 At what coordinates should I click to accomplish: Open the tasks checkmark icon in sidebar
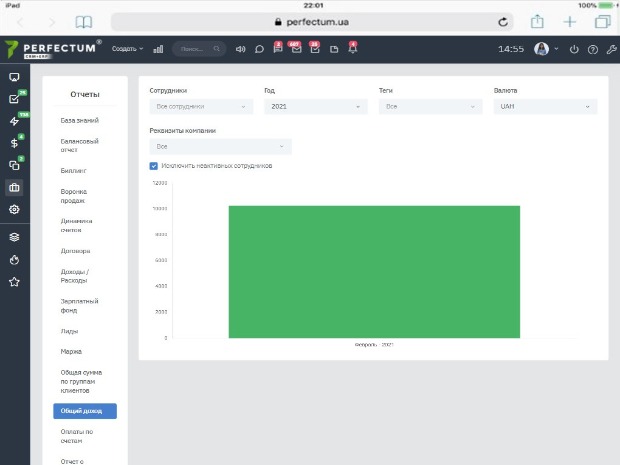tap(14, 99)
